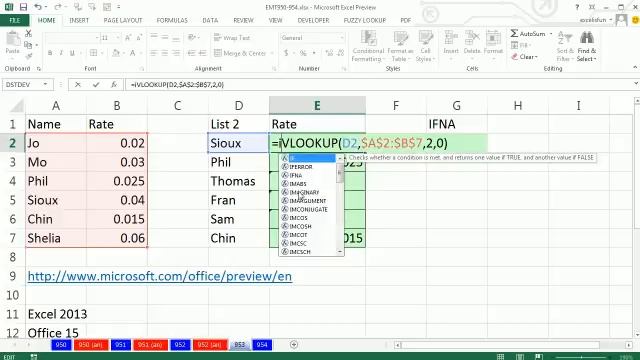Open Conditional Formatting
Viewport: 640px width, 360px height.
click(x=368, y=47)
